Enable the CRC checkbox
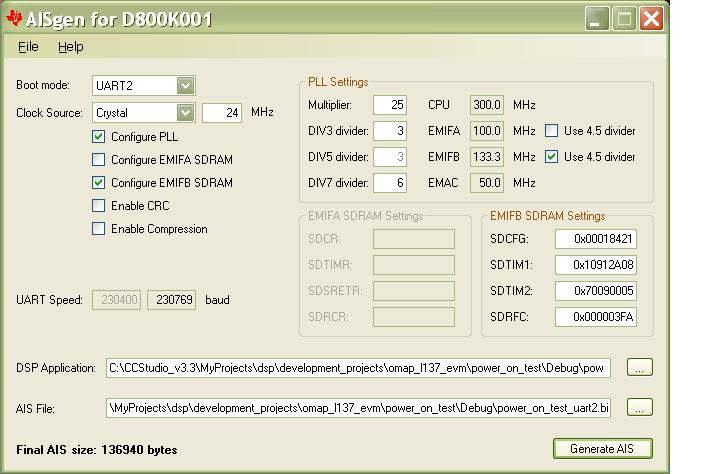Viewport: 720px width, 474px height. [x=98, y=206]
